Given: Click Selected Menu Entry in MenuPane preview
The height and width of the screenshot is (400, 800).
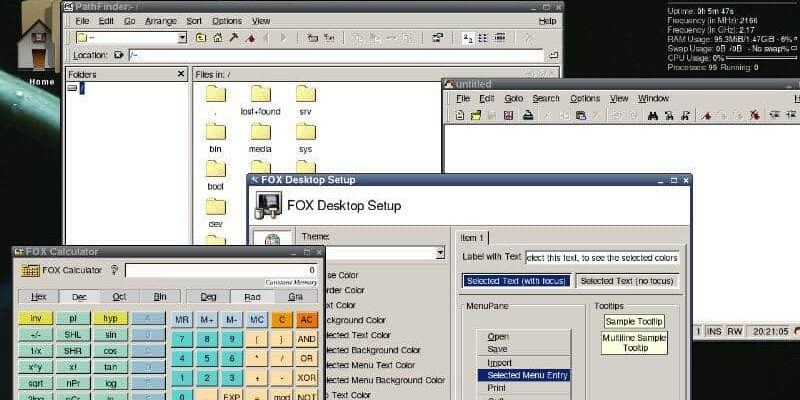Looking at the screenshot, I should [x=524, y=376].
